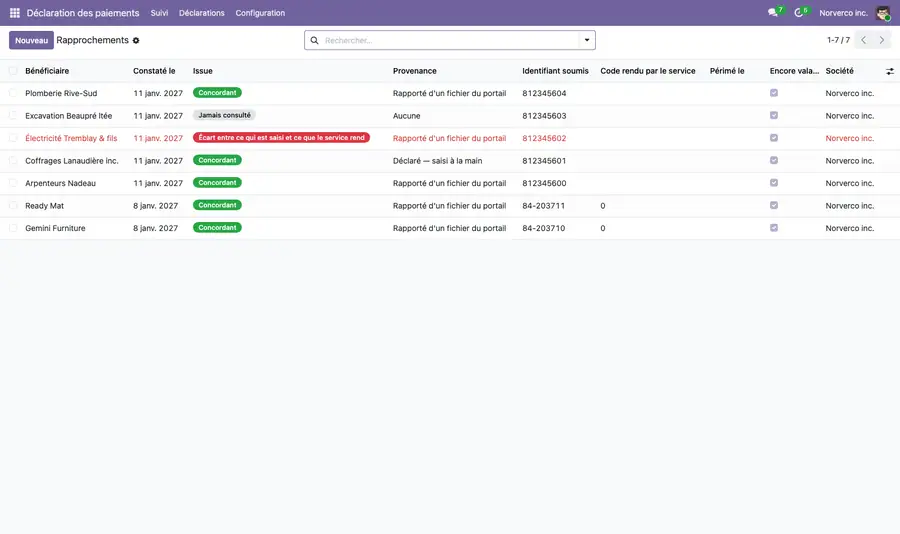Click the red Écart entre ce qui est saisi badge

pos(281,137)
